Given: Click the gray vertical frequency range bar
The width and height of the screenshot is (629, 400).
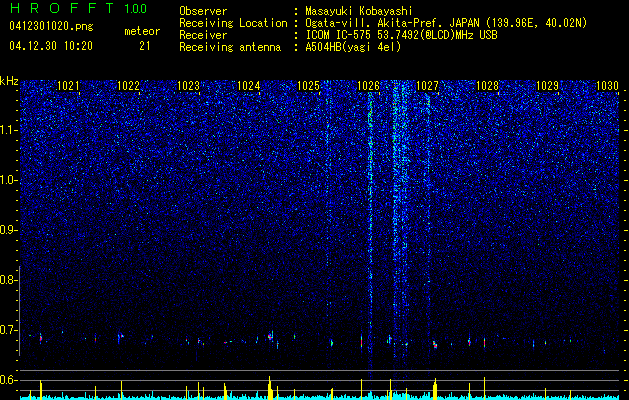Looking at the screenshot, I should 19,311.
